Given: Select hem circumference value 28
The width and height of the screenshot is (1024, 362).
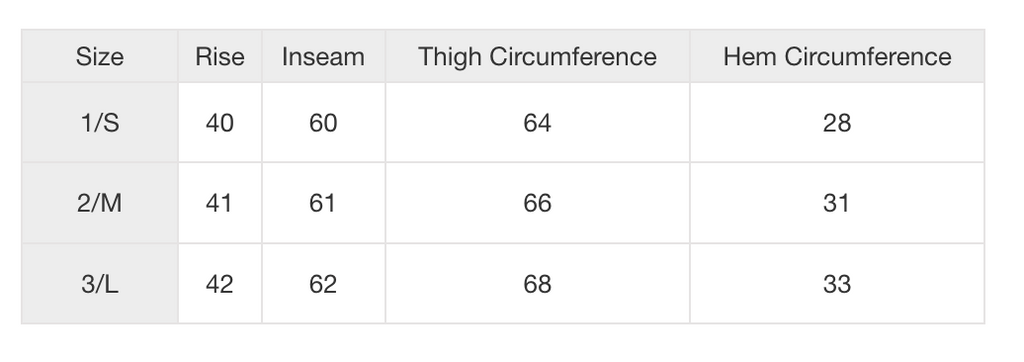Looking at the screenshot, I should click(837, 123).
